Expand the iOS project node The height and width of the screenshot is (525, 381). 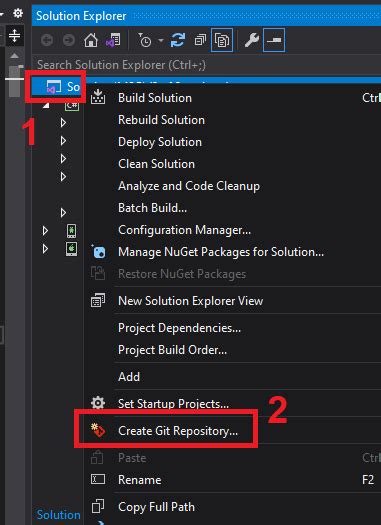[x=45, y=249]
